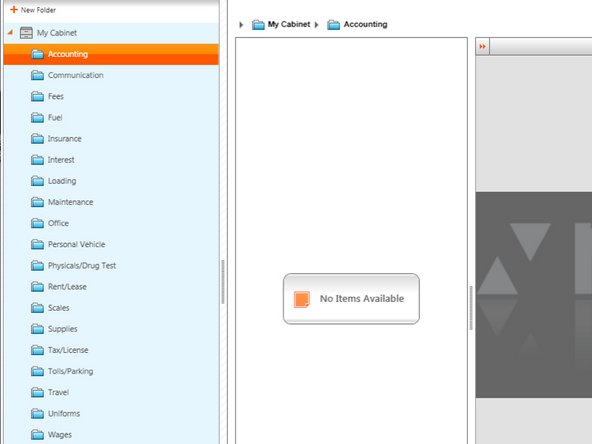Click the New Folder button label
592x444 pixels.
[x=38, y=10]
